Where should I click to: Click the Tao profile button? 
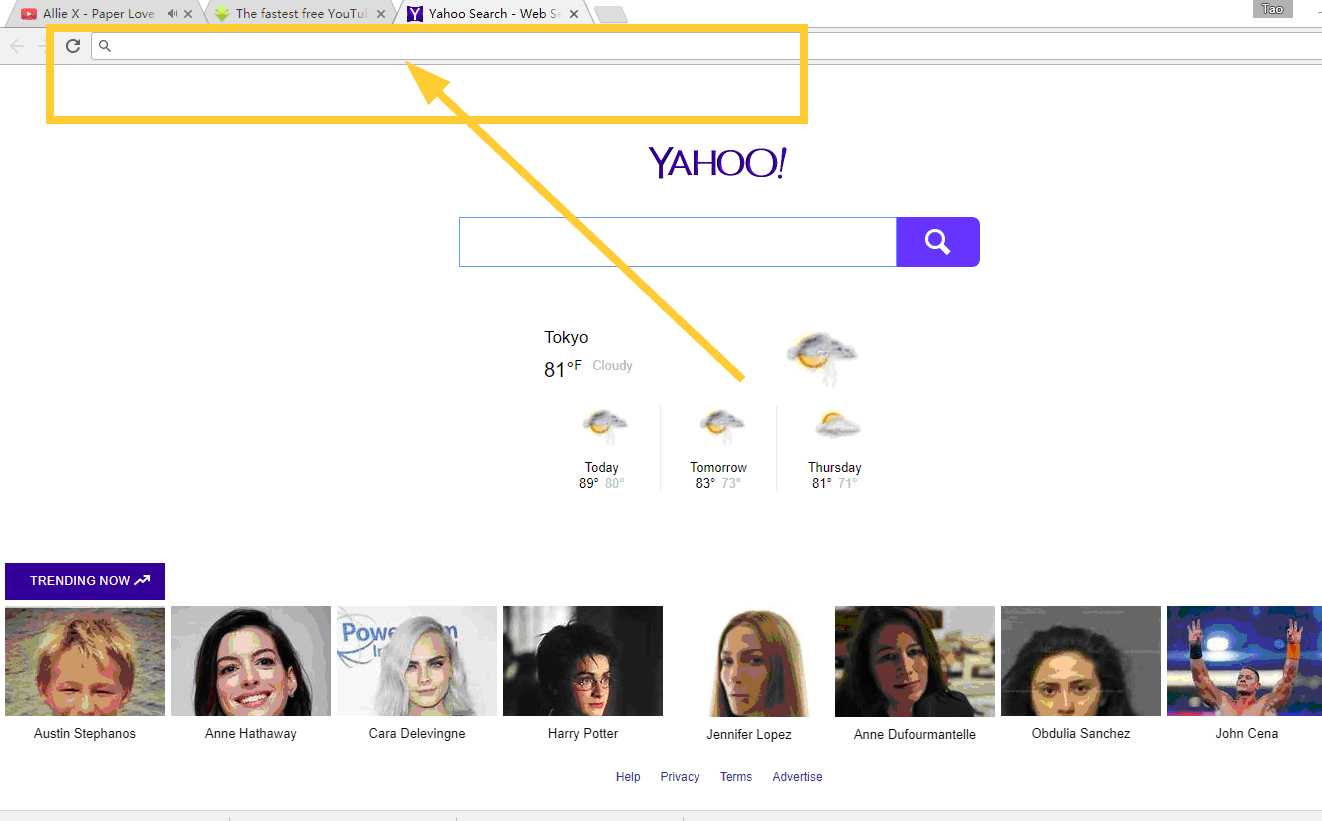1272,9
